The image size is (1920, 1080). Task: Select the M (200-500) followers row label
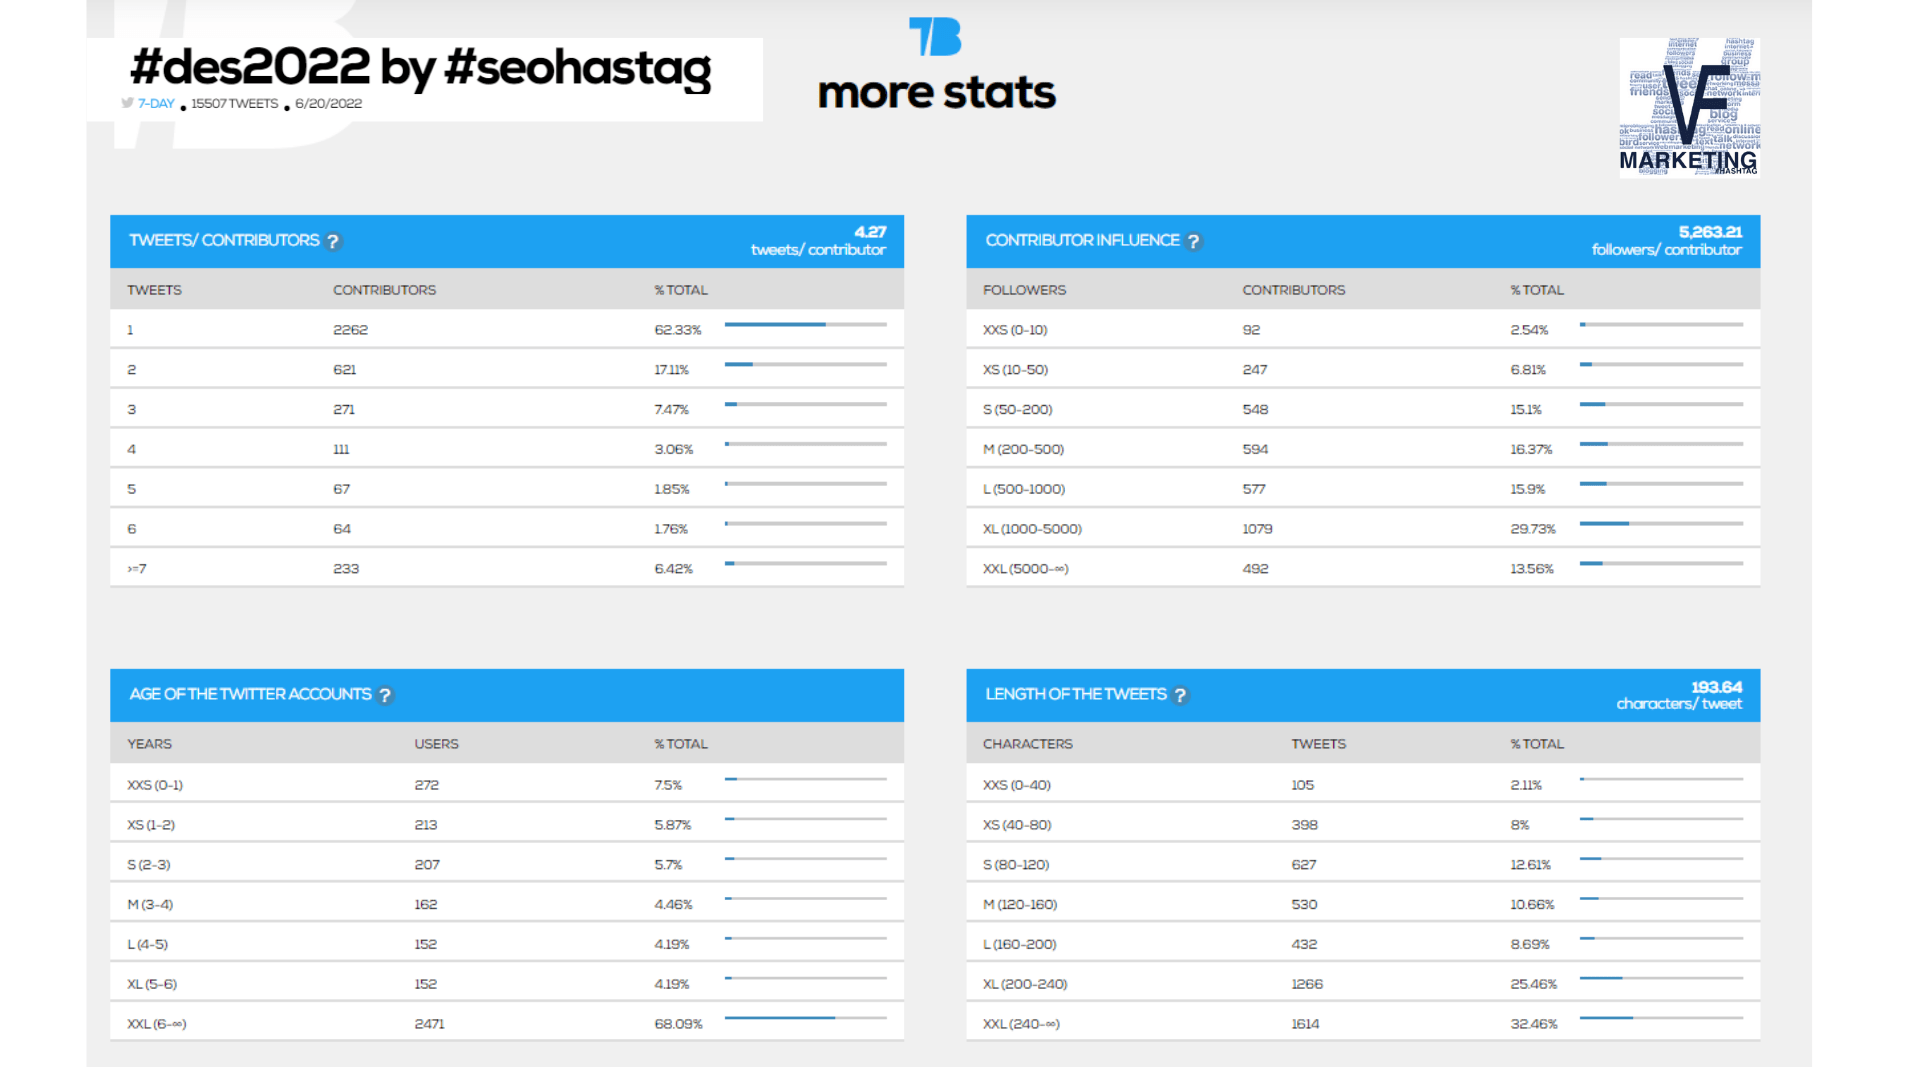coord(1024,450)
